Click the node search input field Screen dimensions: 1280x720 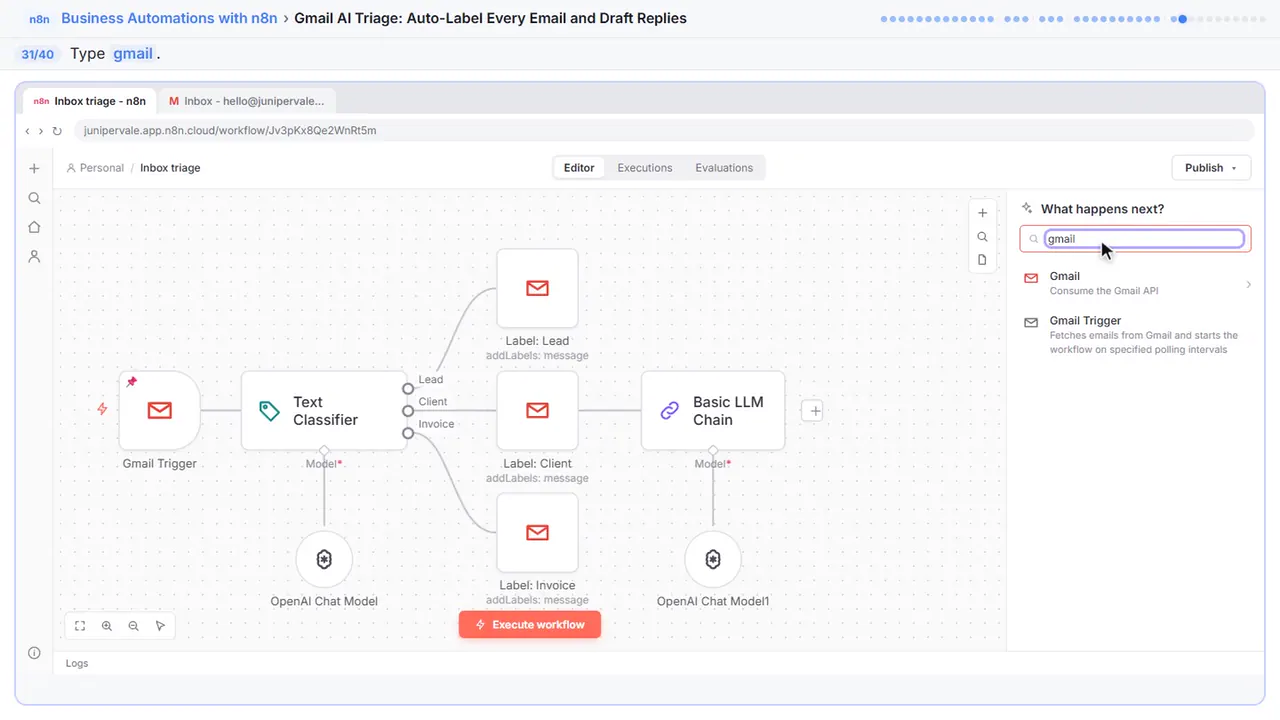(1144, 239)
